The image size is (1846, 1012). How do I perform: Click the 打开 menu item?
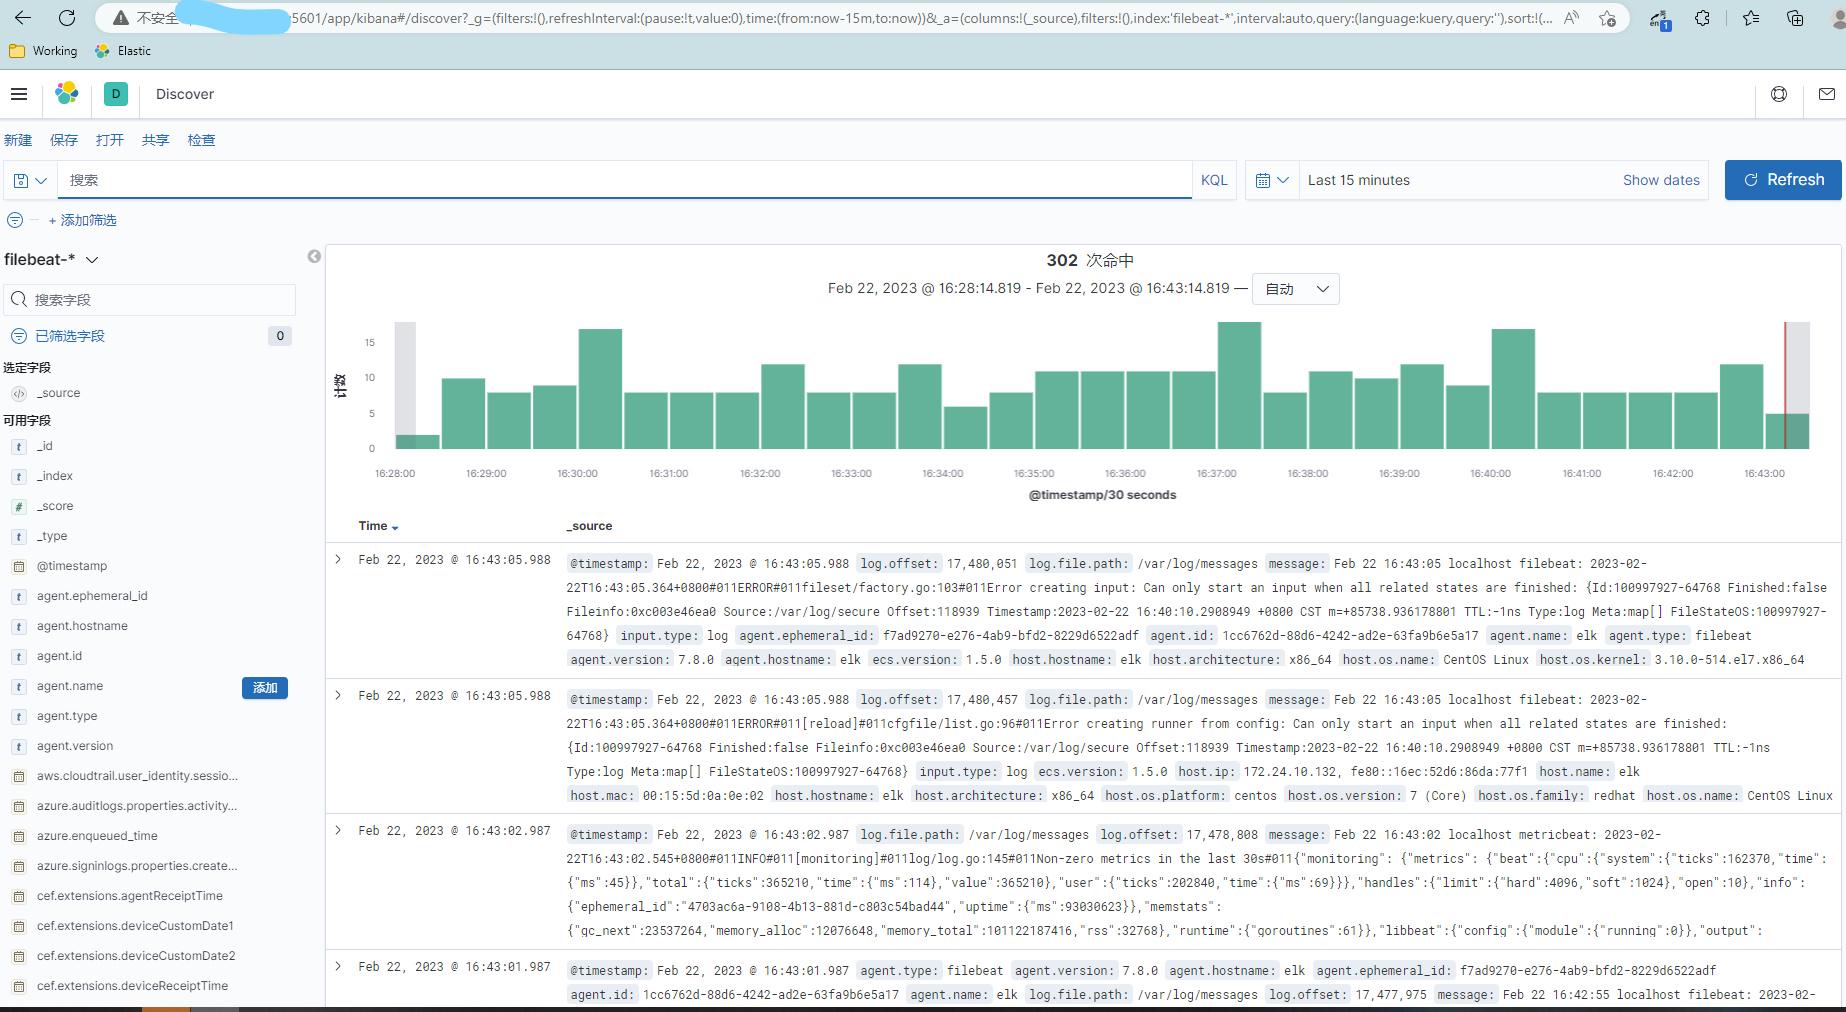tap(110, 140)
